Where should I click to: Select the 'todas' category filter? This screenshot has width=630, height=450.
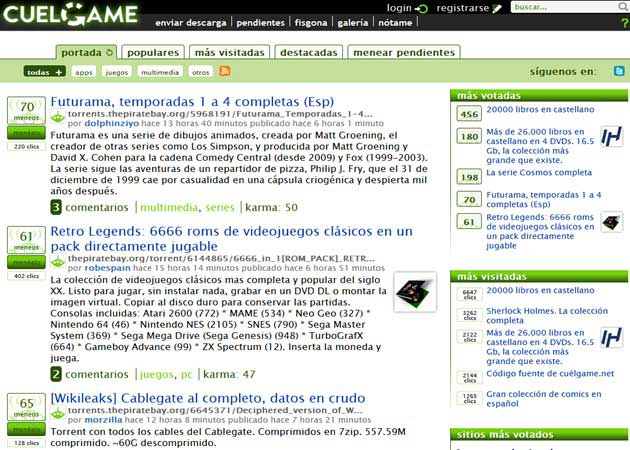tap(45, 72)
